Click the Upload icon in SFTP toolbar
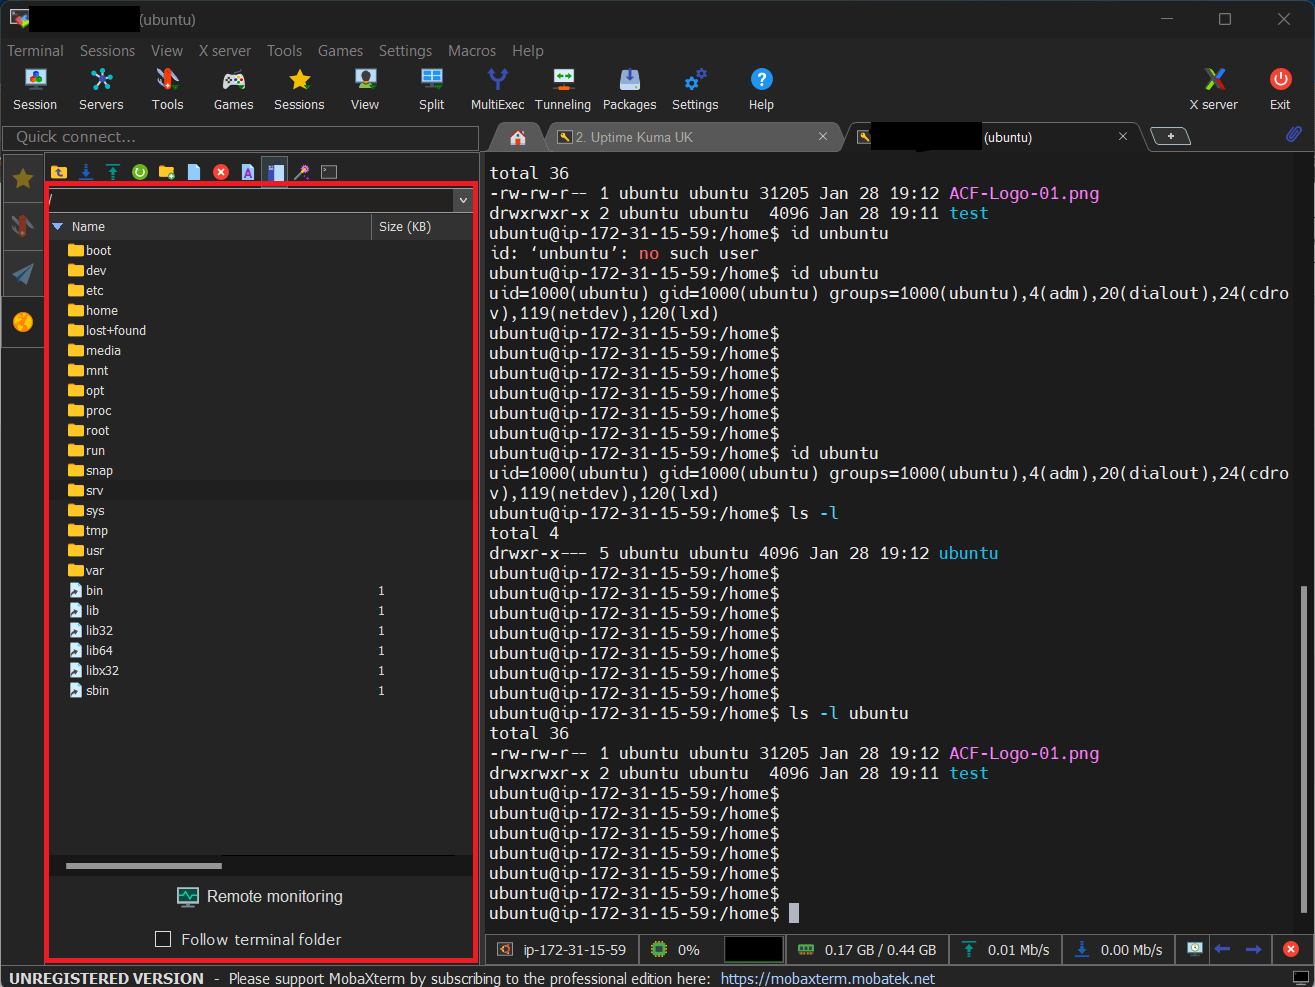Viewport: 1315px width, 987px height. [113, 171]
